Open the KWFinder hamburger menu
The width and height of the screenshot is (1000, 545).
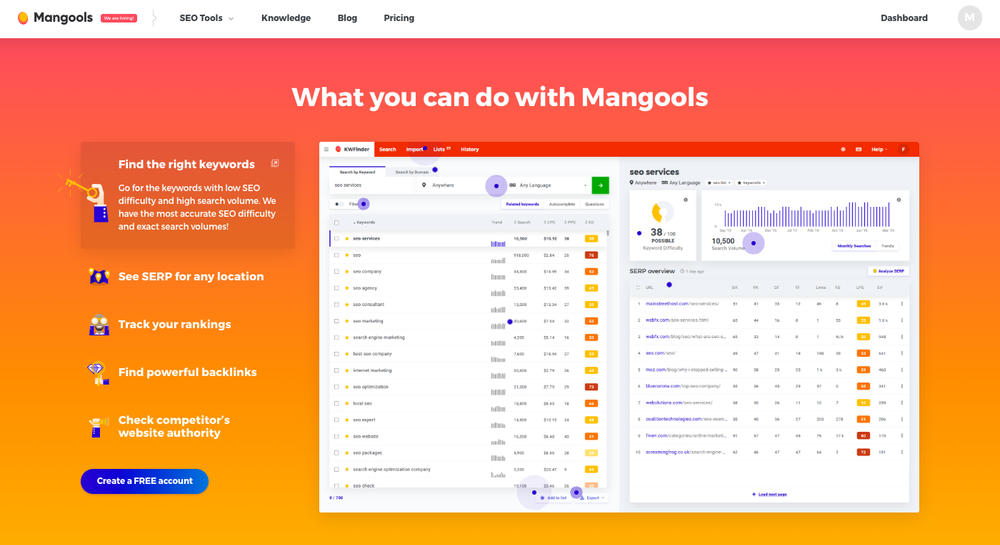point(326,149)
